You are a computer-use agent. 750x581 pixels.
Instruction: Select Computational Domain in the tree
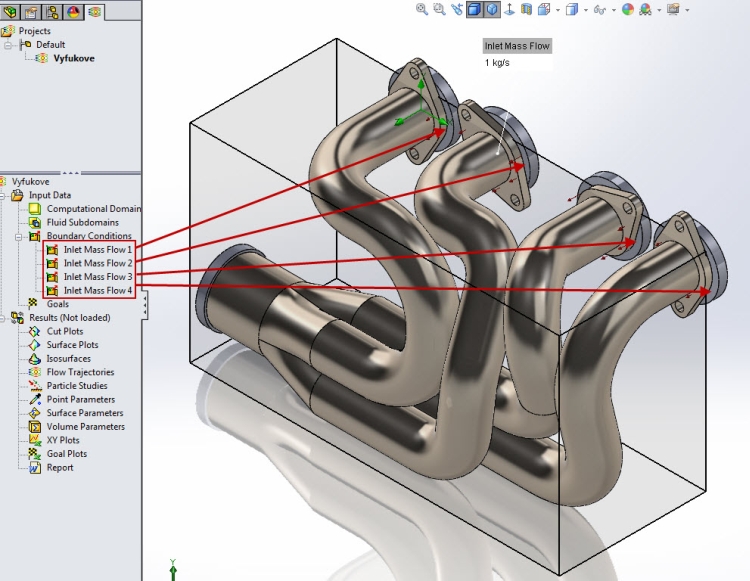click(x=94, y=209)
